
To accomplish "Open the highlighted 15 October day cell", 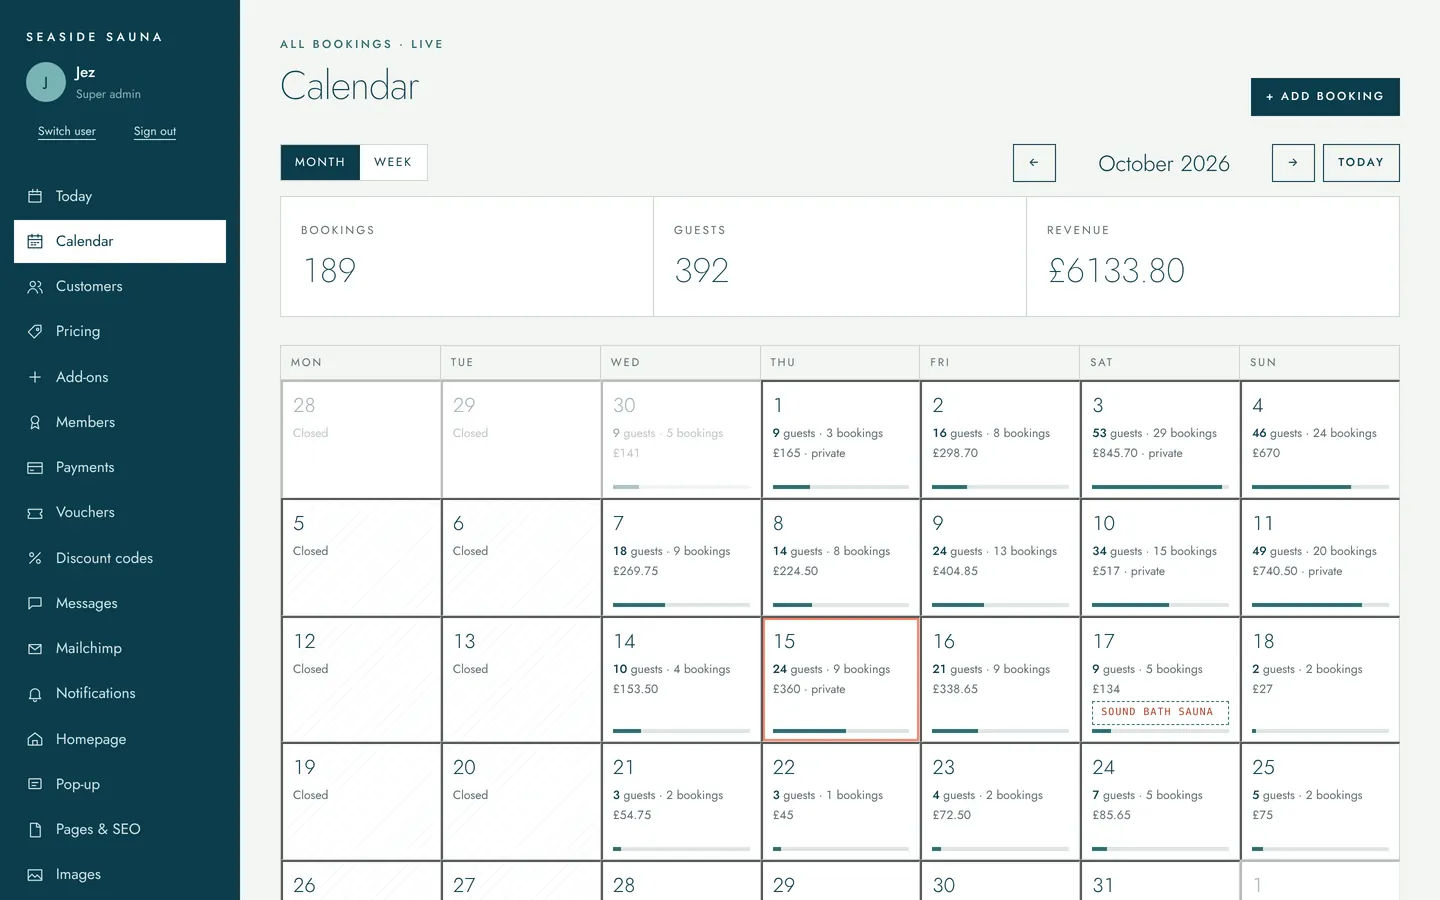I will [841, 680].
